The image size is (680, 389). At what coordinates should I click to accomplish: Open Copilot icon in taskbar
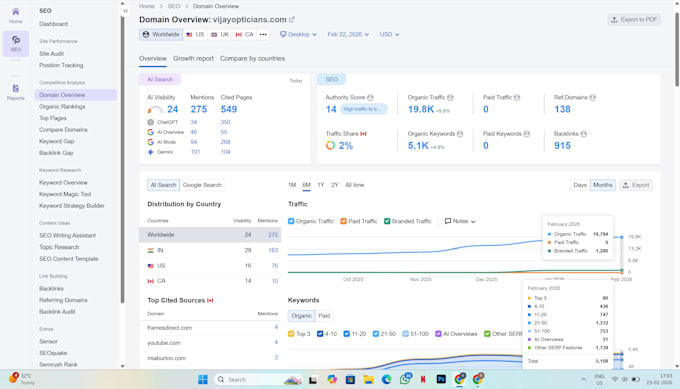click(332, 379)
